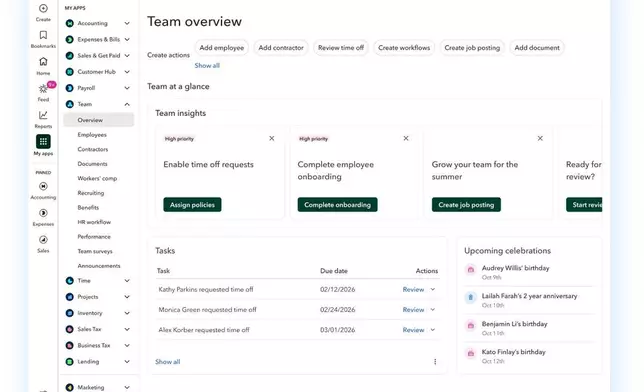Click the Review time off button
Screen dimensions: 644x392
[x=341, y=48]
